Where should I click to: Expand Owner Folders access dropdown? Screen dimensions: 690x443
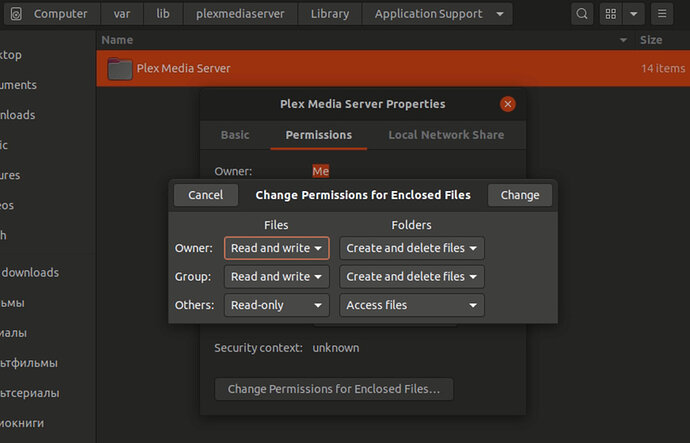[x=412, y=248]
